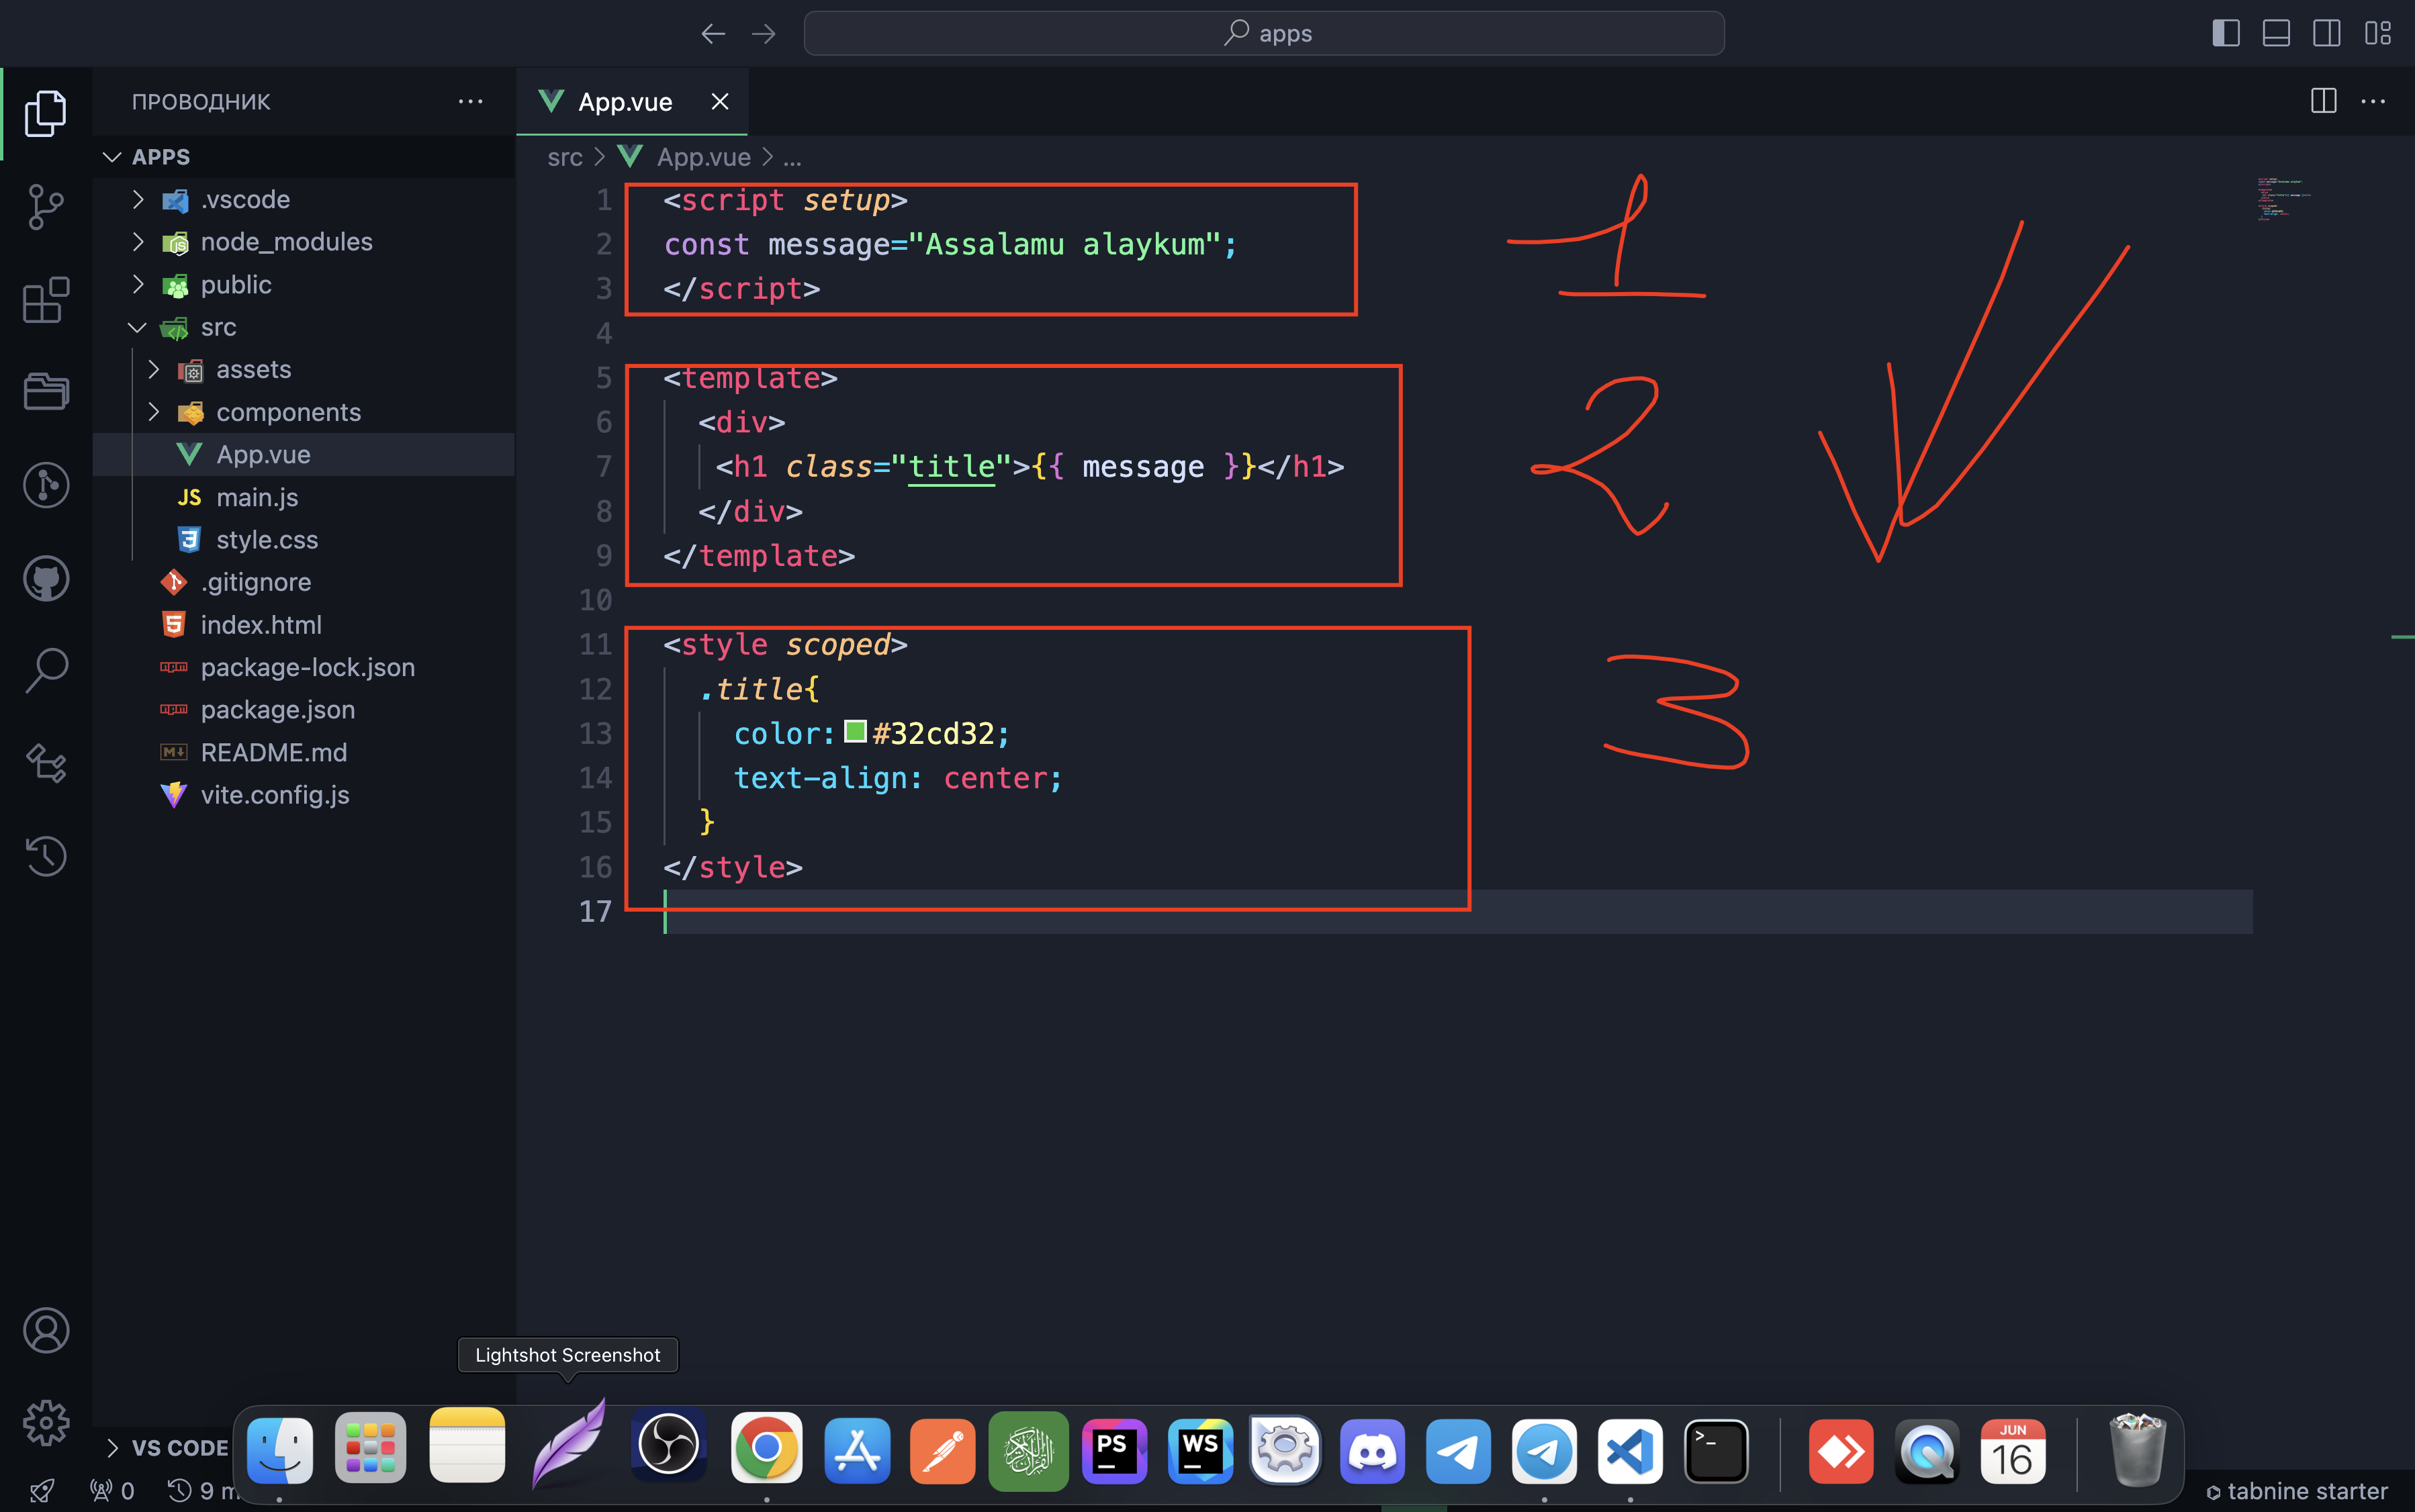2415x1512 pixels.
Task: Click the #32cd32 color swatch in code
Action: [855, 732]
